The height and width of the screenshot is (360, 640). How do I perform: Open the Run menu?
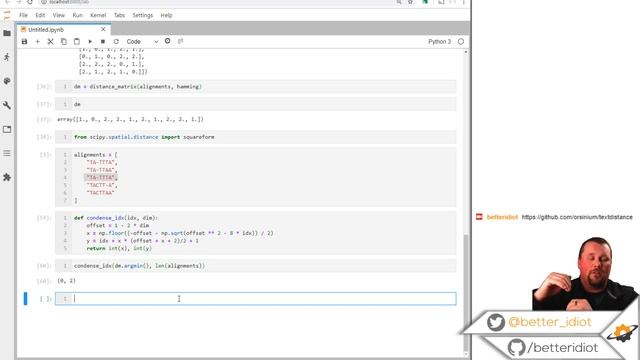(78, 15)
